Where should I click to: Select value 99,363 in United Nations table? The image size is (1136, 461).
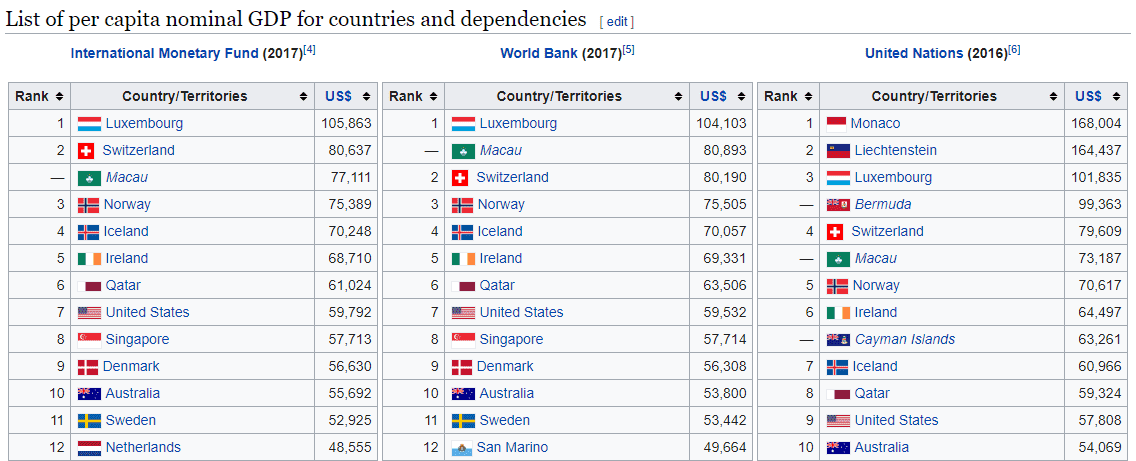(x=1100, y=205)
